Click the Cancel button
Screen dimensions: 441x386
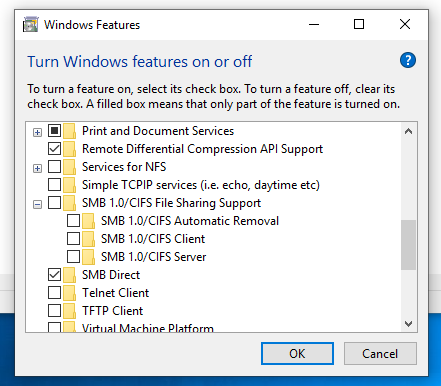(x=380, y=353)
